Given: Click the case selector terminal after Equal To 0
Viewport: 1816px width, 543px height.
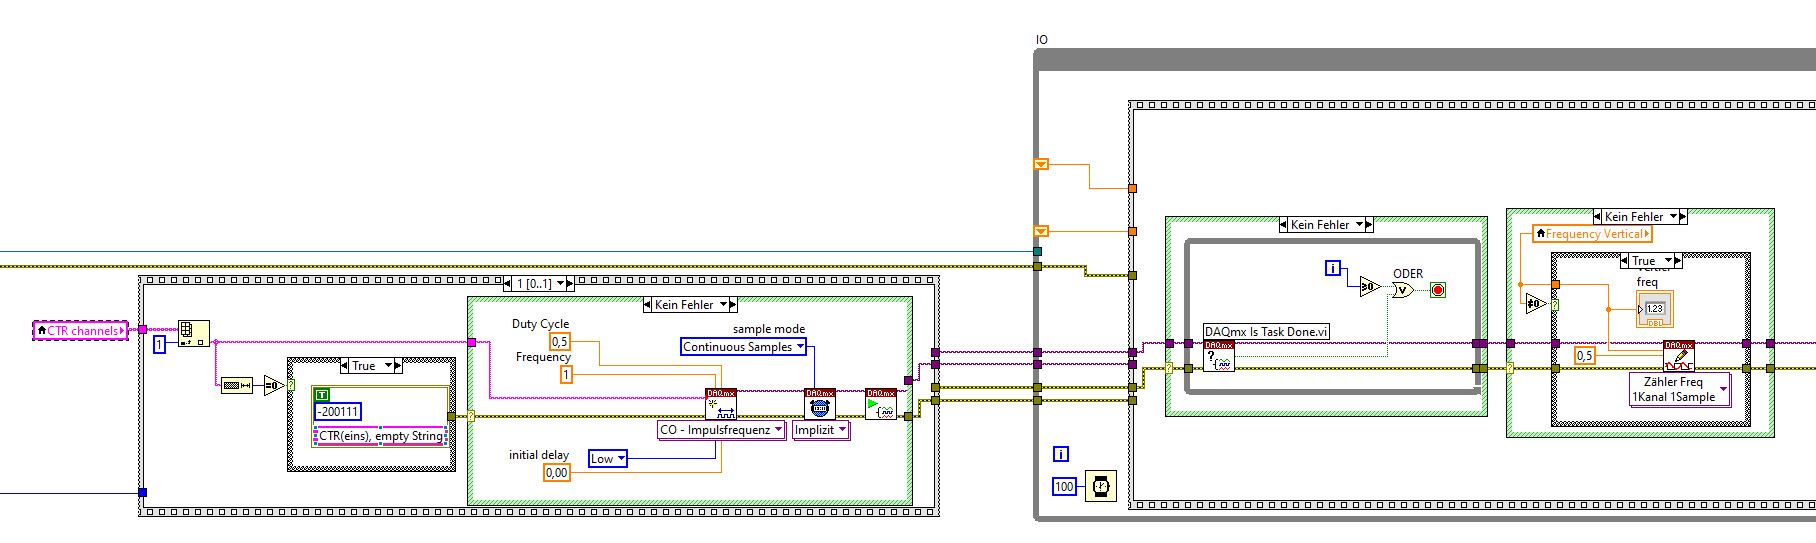Looking at the screenshot, I should pos(292,385).
